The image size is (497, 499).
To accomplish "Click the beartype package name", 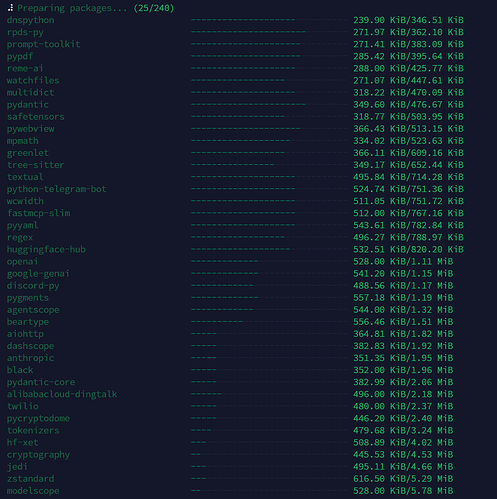I will [28, 322].
